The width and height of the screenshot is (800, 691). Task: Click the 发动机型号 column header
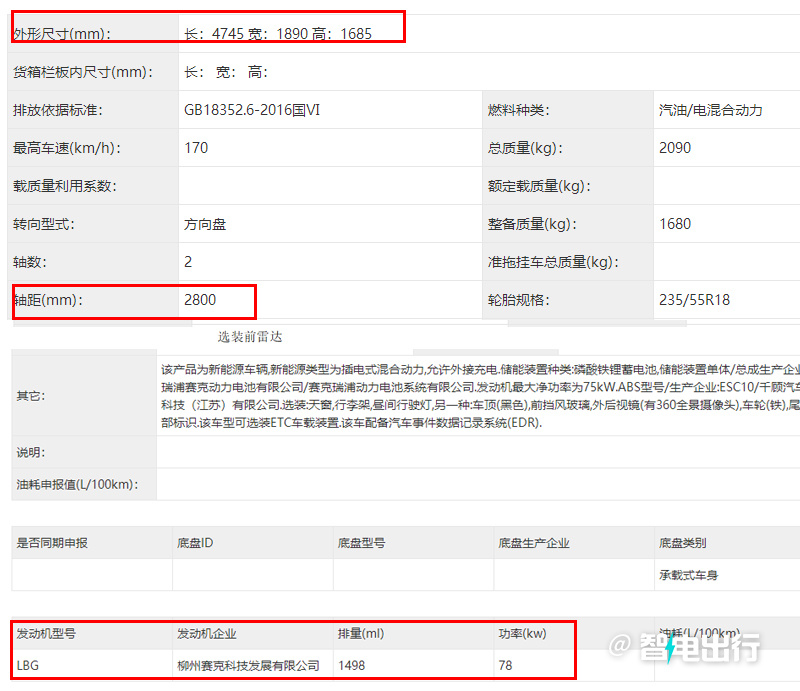(x=46, y=634)
